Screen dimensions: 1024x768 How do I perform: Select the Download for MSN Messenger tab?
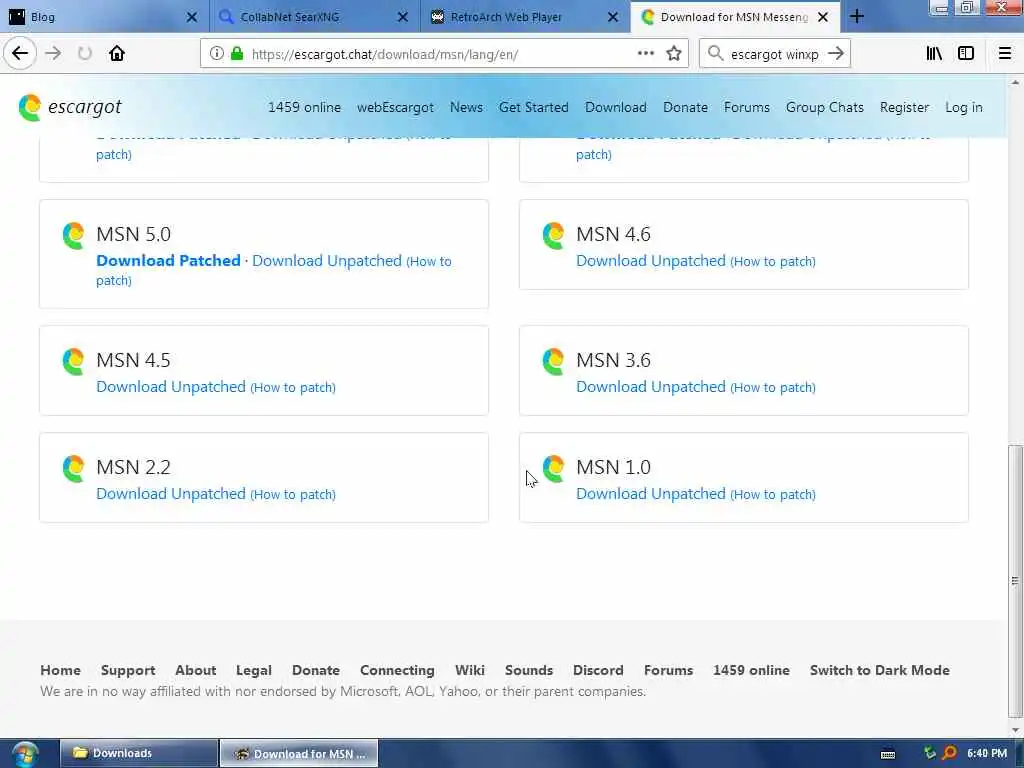(735, 17)
